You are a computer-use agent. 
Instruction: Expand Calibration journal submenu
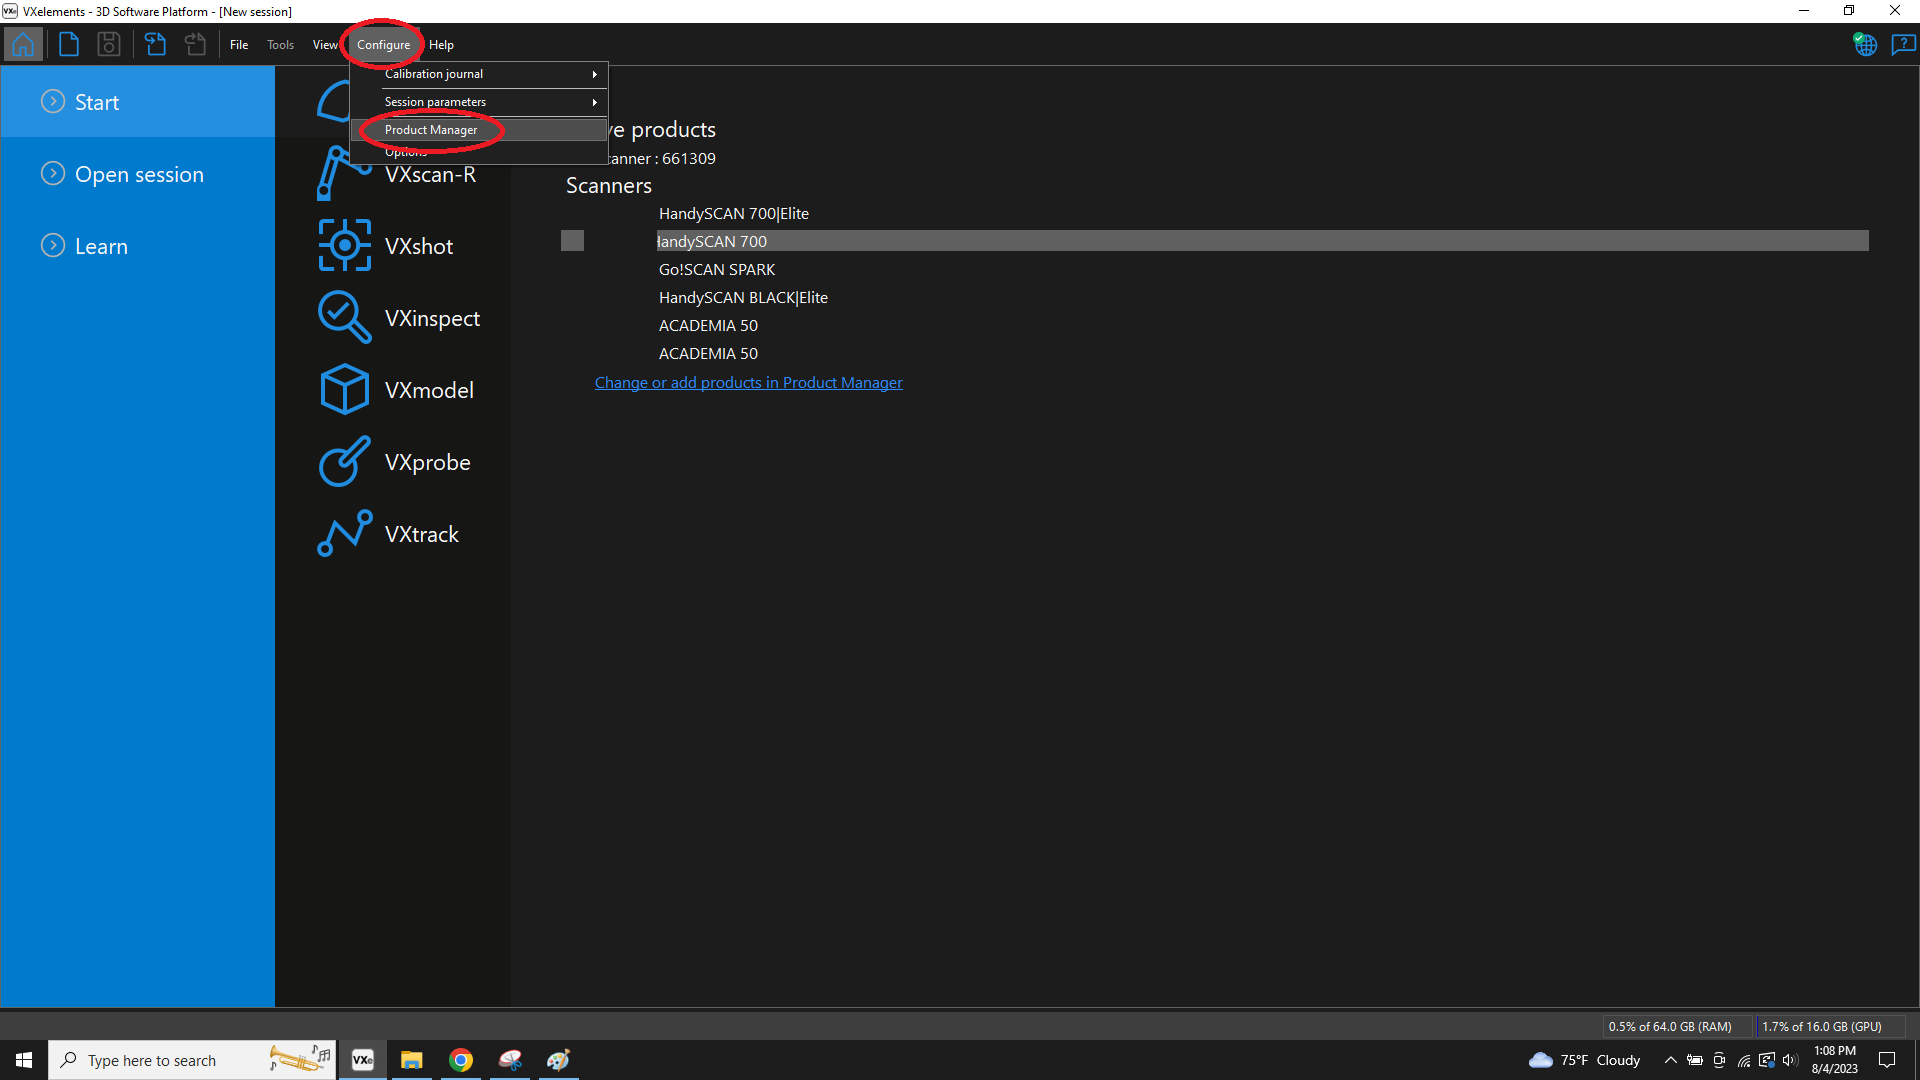point(479,74)
